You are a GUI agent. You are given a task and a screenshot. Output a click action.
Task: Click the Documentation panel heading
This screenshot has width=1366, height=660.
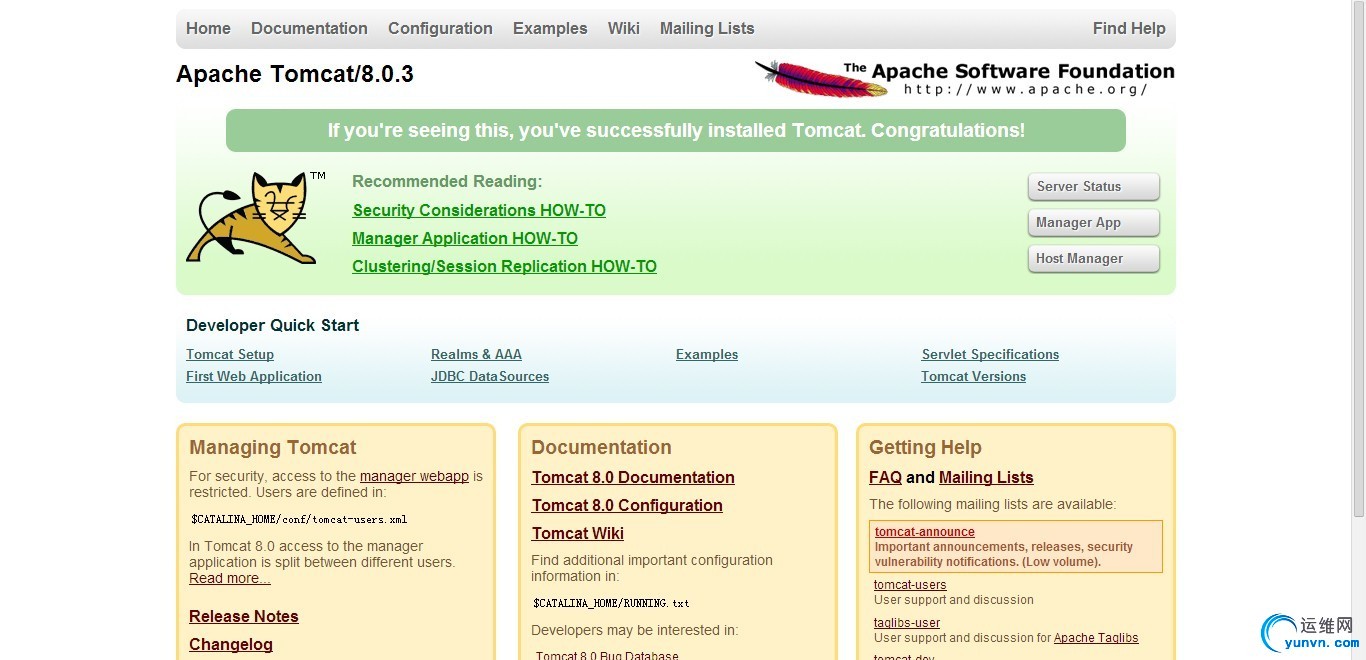click(x=601, y=447)
